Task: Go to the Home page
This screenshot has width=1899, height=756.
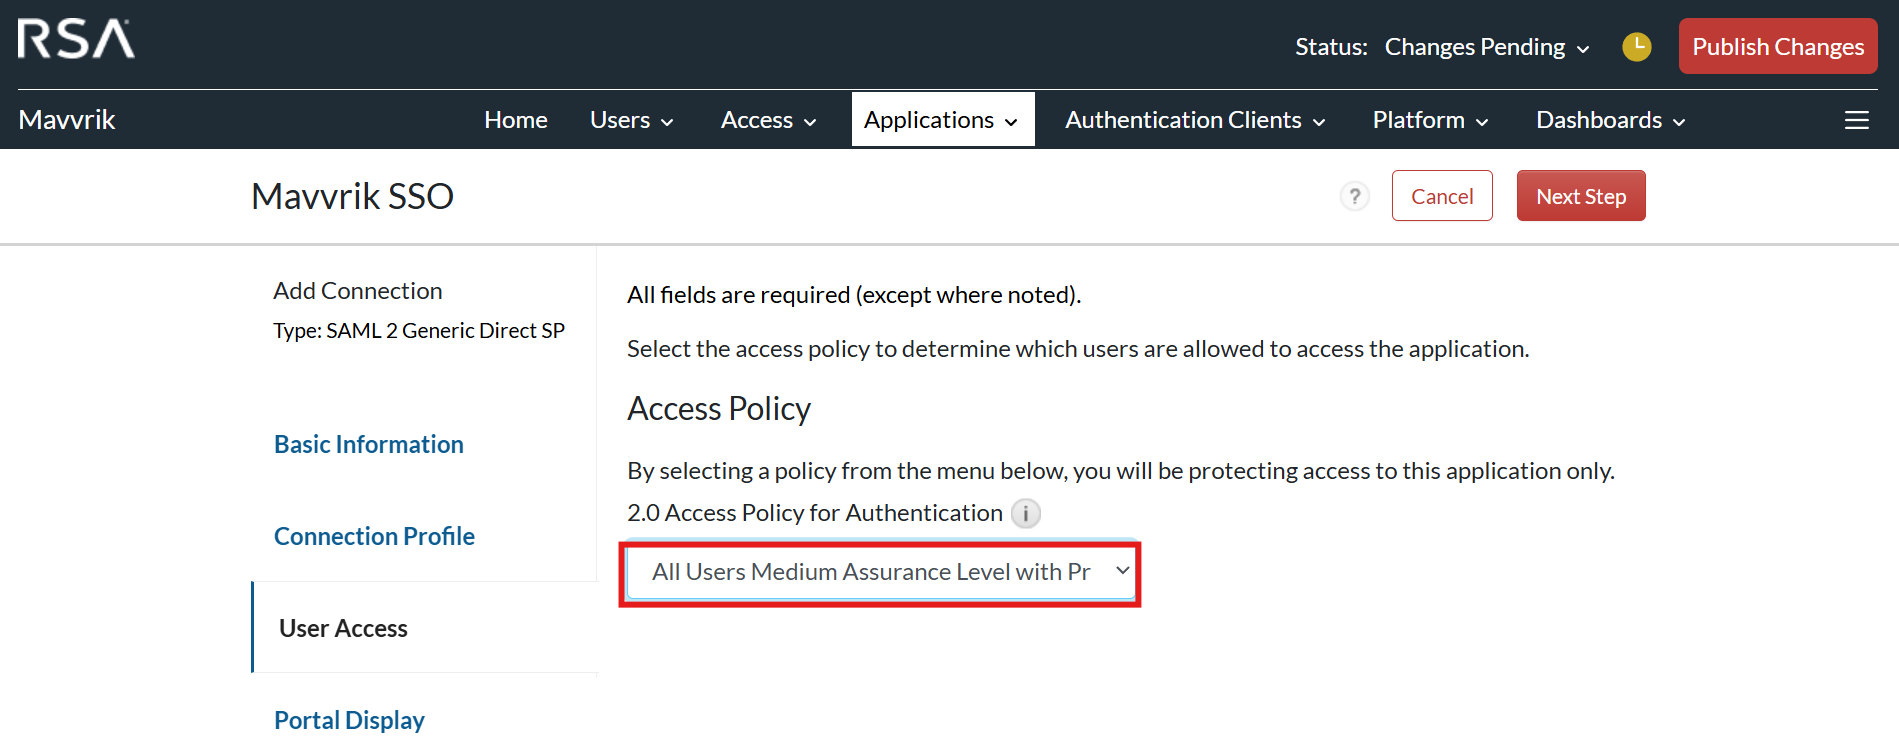Action: point(515,120)
